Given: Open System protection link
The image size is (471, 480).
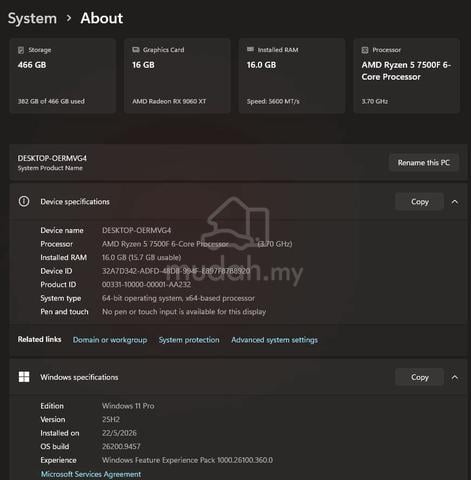Looking at the screenshot, I should point(189,340).
